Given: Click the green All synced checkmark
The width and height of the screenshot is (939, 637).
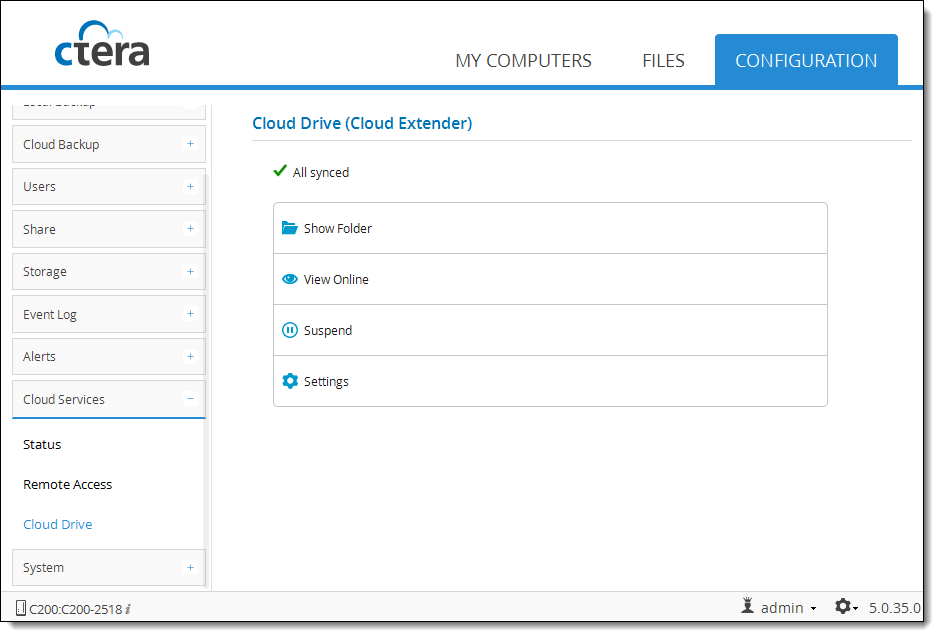Looking at the screenshot, I should [x=280, y=171].
